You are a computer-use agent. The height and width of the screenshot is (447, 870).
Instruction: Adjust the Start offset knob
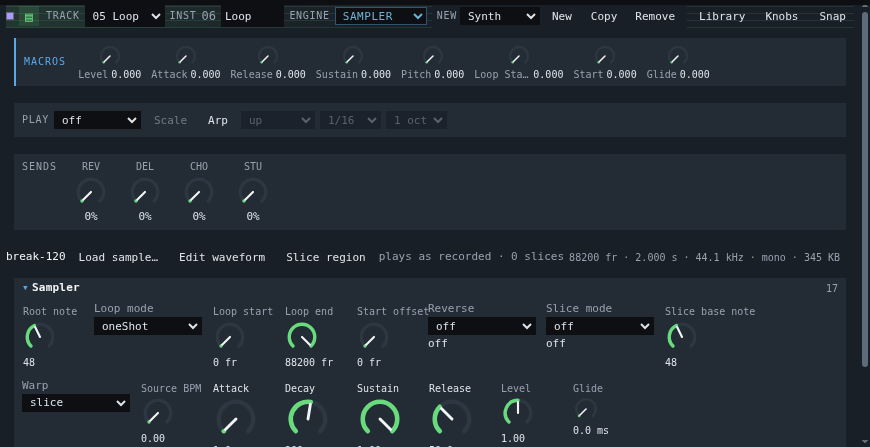(x=373, y=336)
